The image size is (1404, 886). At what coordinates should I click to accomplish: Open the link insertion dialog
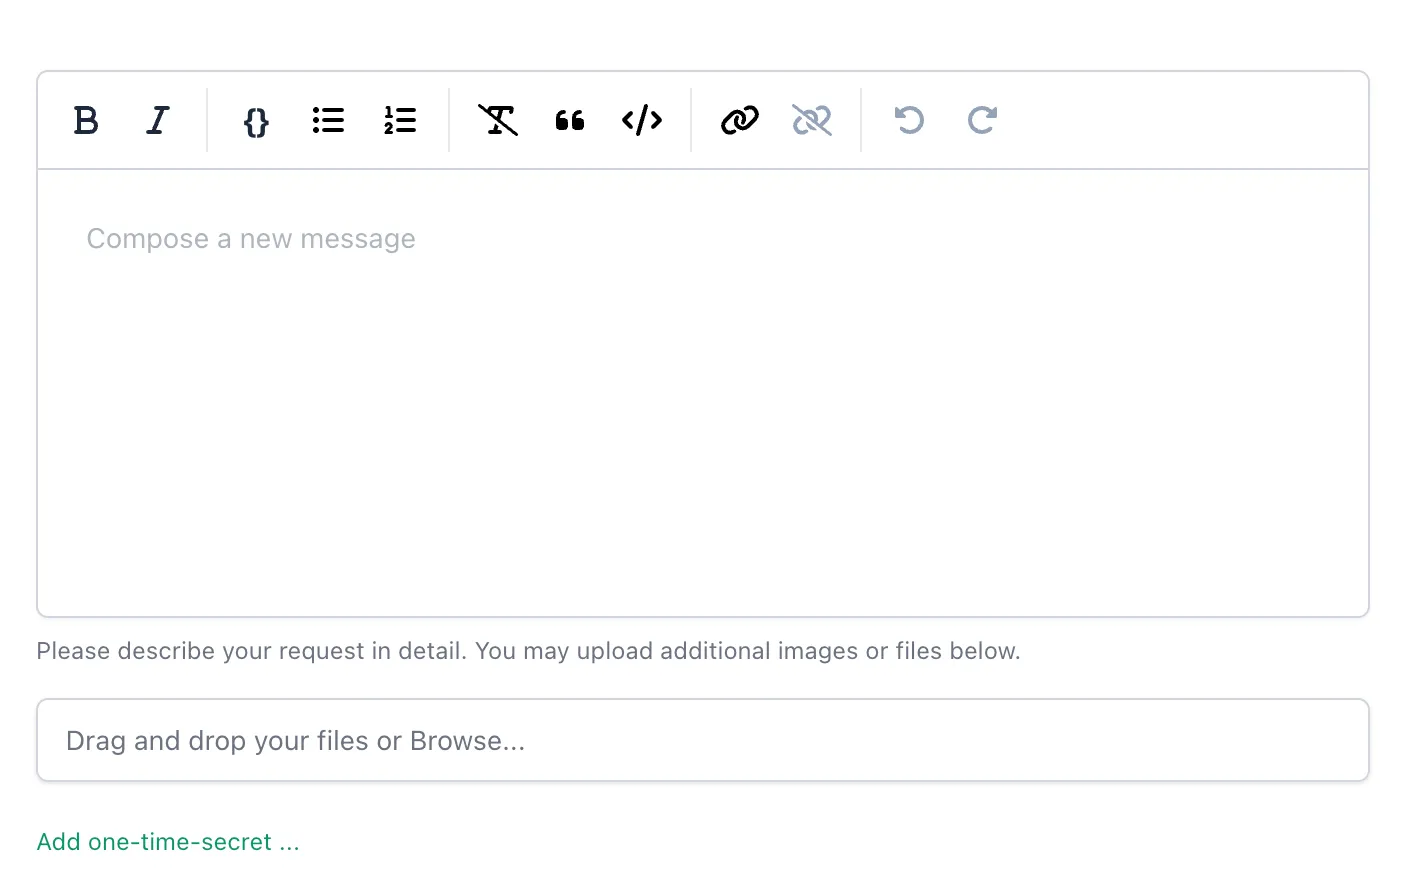click(739, 120)
